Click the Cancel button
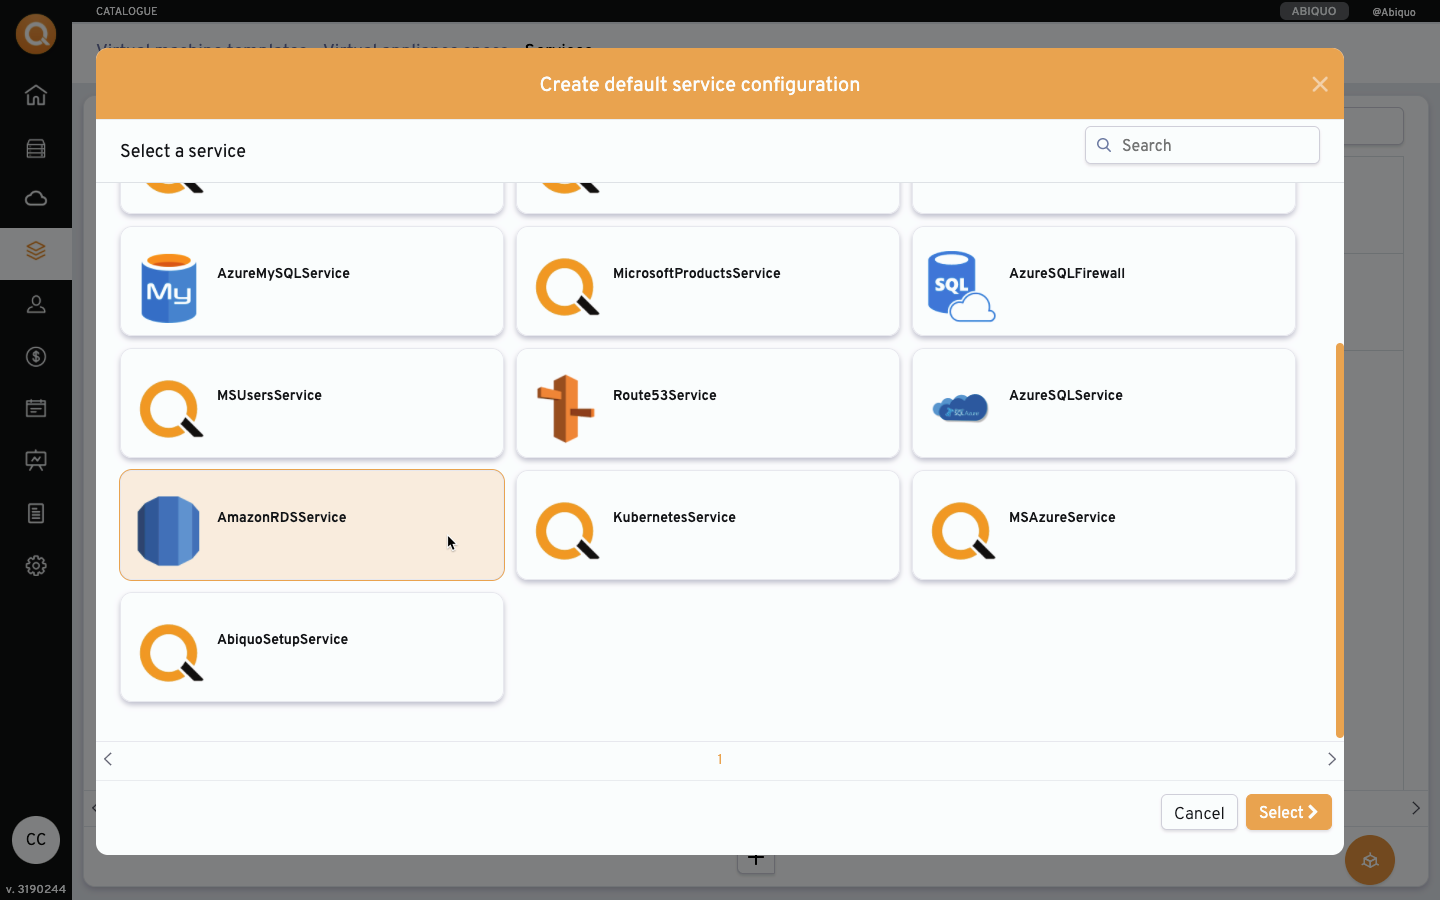This screenshot has height=900, width=1440. coord(1199,813)
